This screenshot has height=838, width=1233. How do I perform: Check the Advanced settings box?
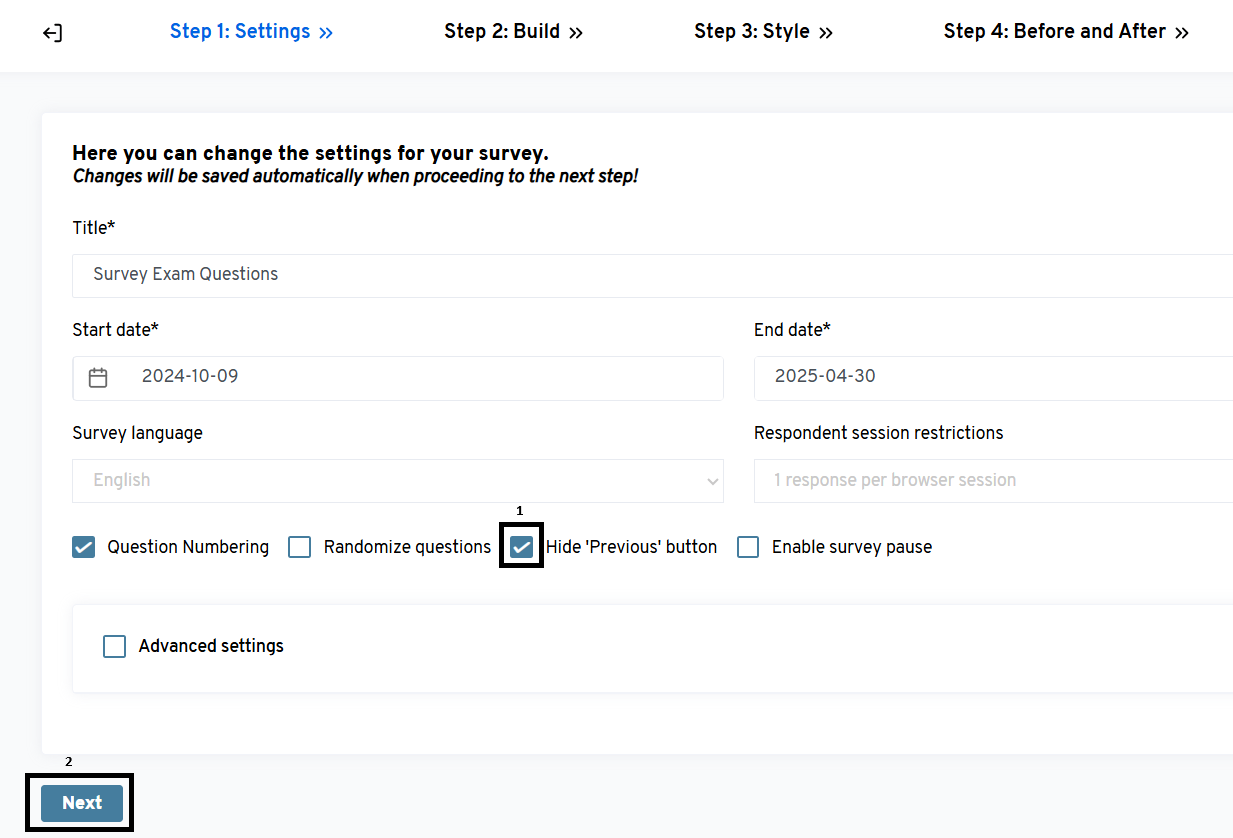[x=115, y=647]
